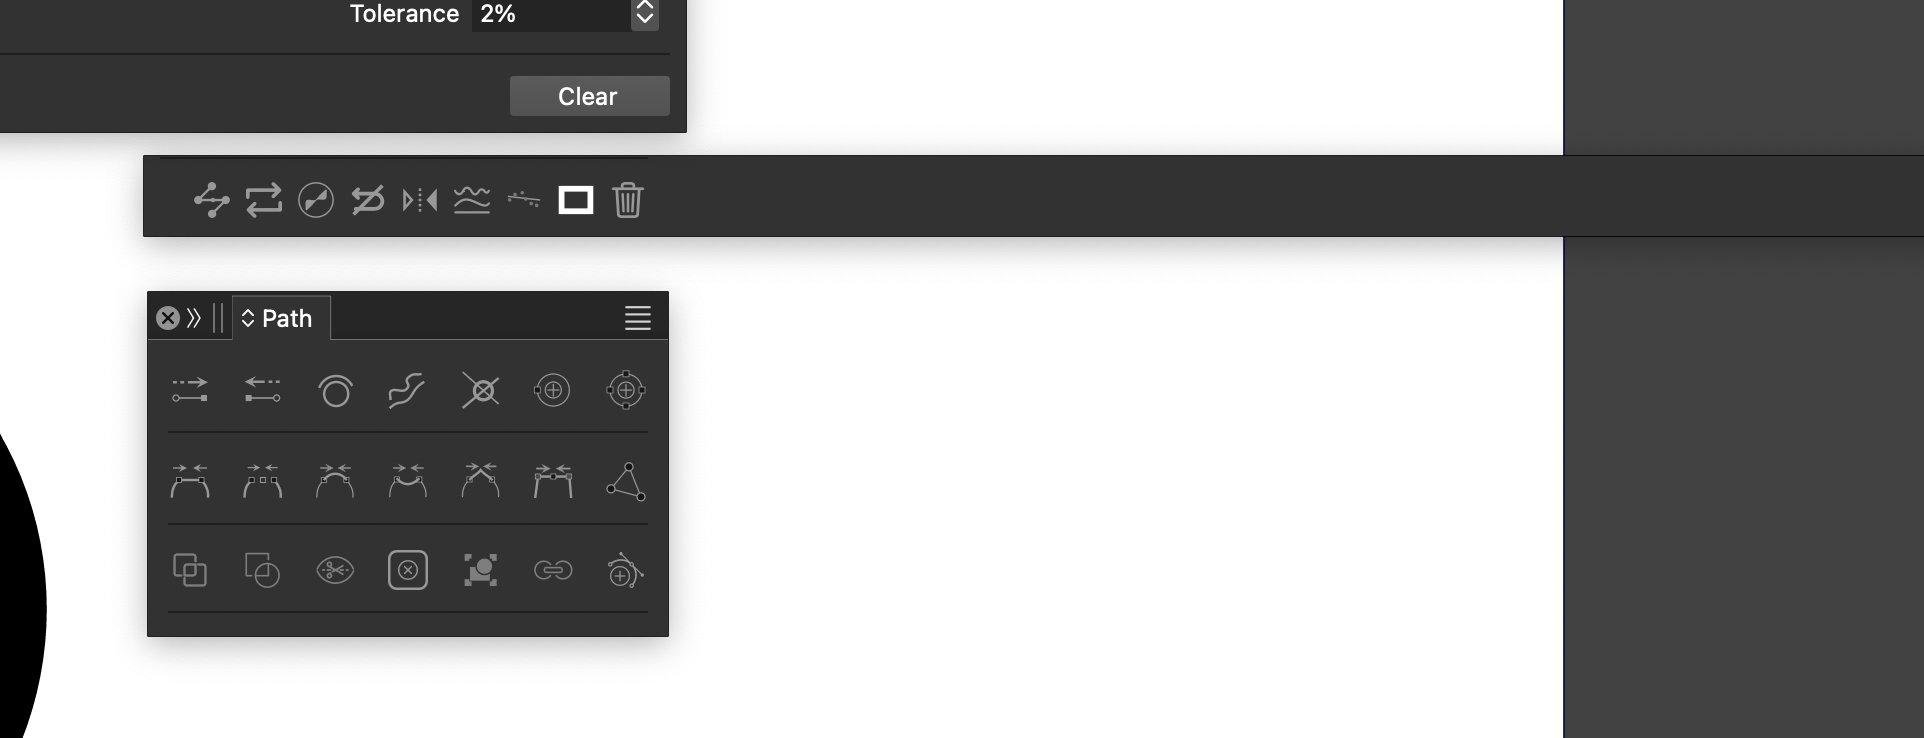Open the Path panel hamburger menu
1924x738 pixels.
coord(638,318)
